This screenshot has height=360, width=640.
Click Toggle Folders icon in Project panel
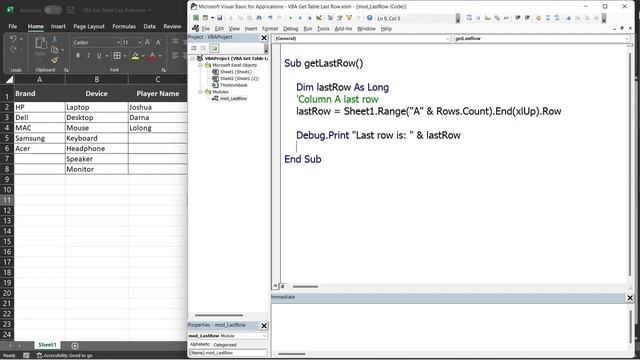[x=214, y=48]
